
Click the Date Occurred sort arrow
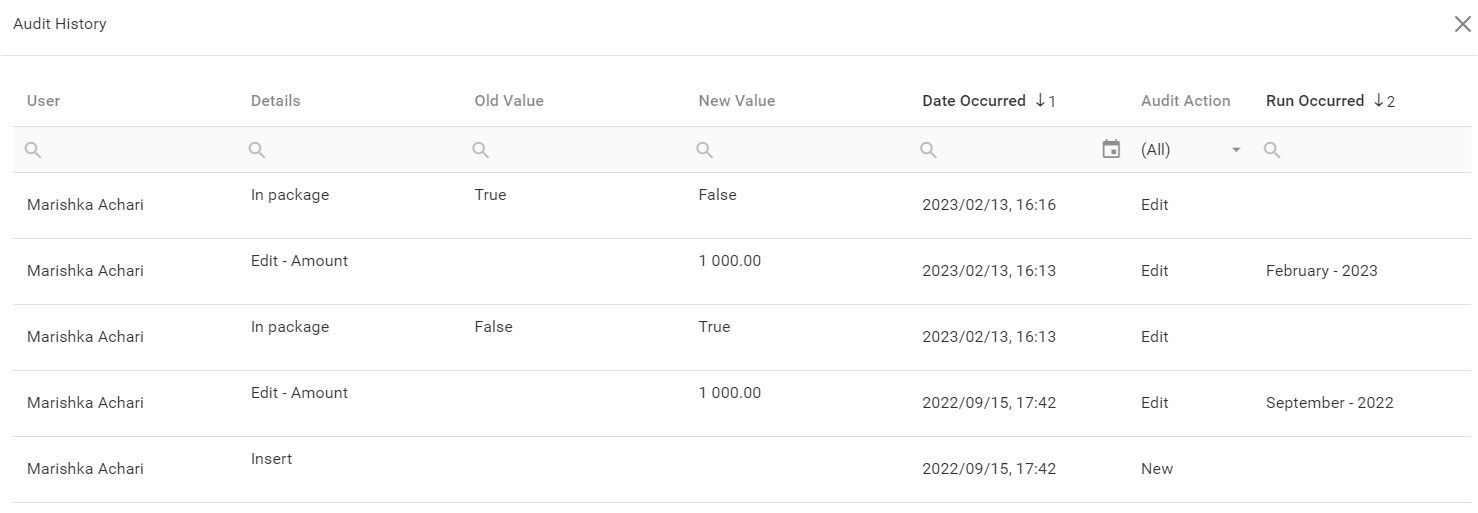coord(1041,100)
